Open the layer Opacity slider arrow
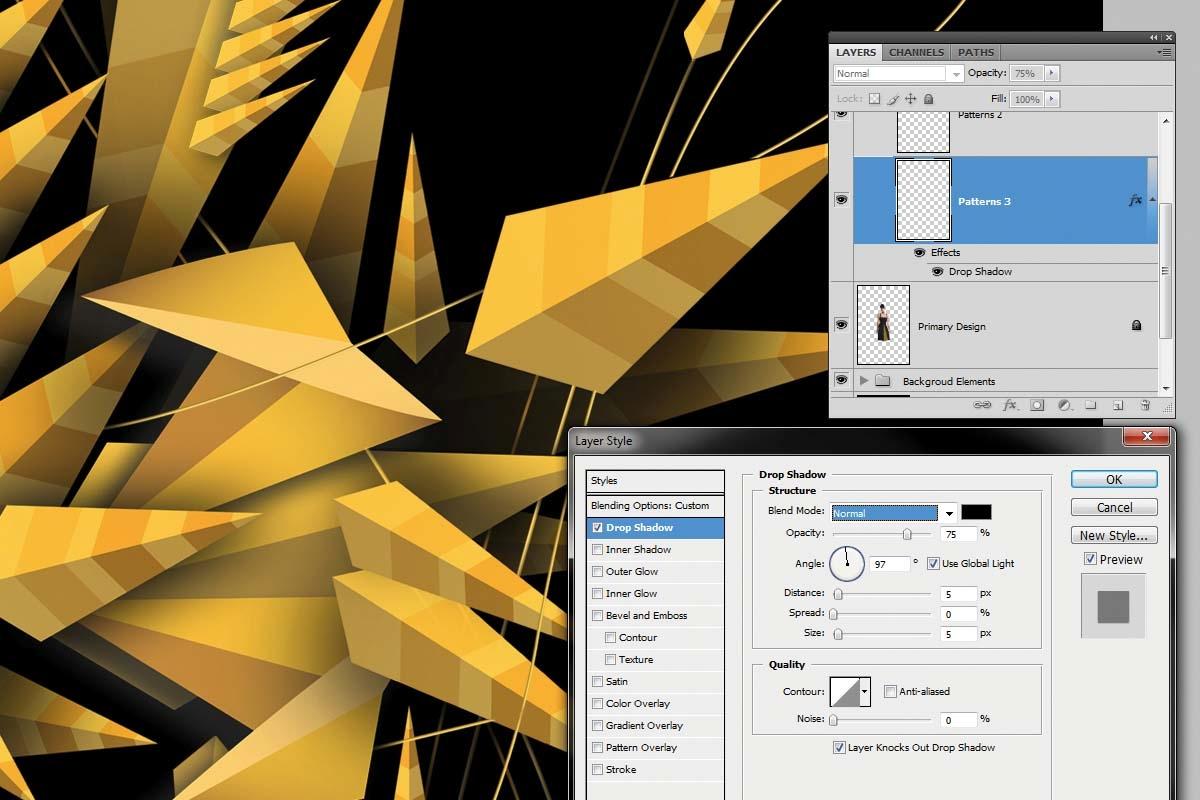 (1051, 73)
